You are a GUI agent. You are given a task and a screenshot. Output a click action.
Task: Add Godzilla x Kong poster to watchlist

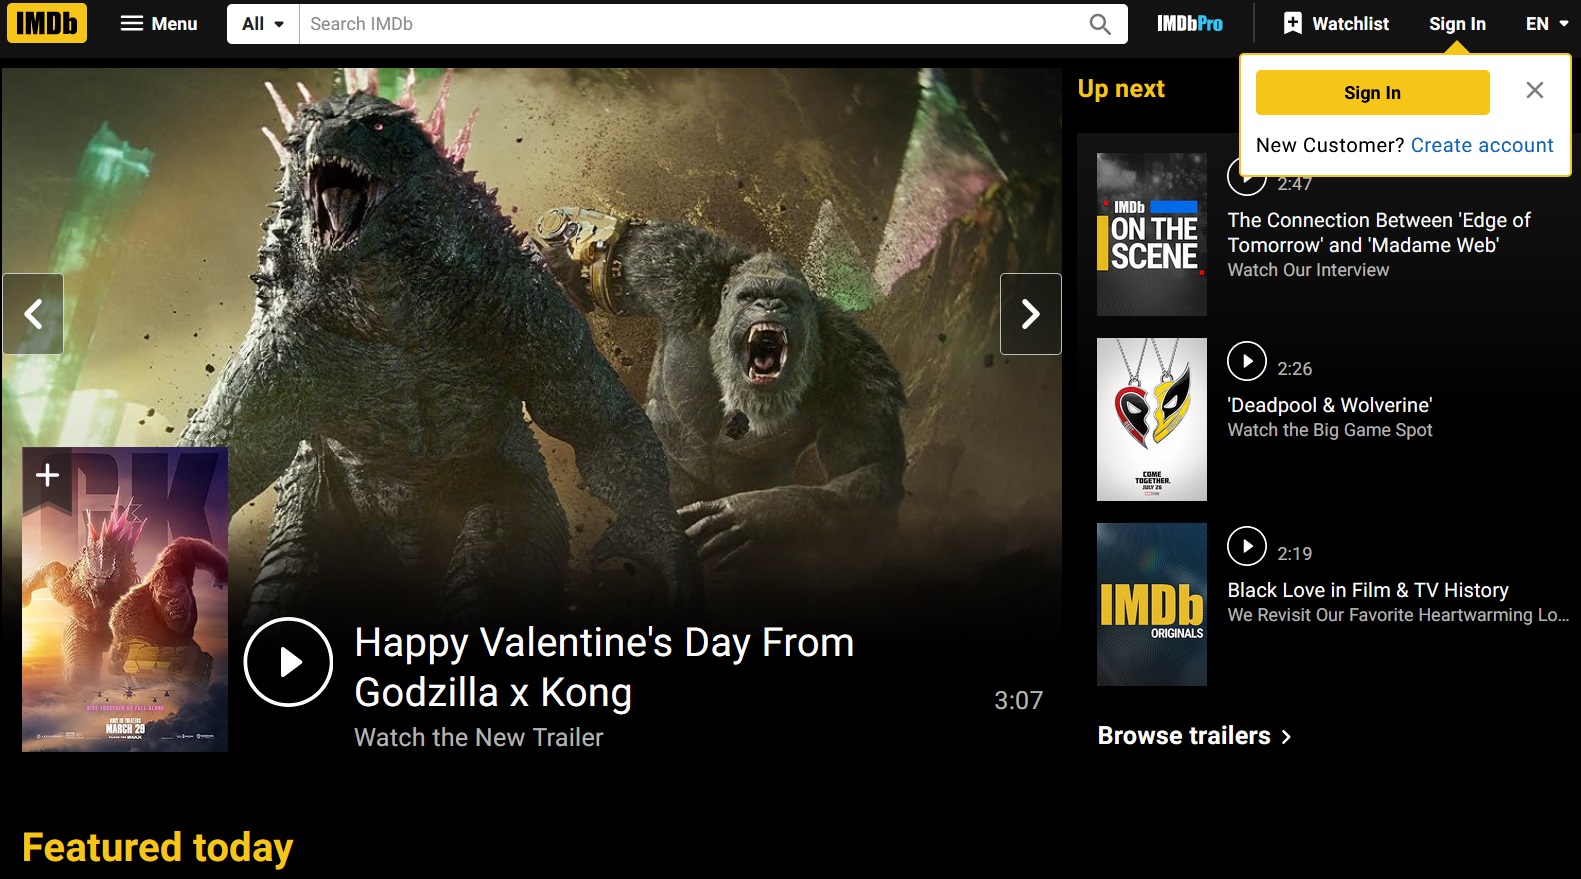pyautogui.click(x=47, y=475)
